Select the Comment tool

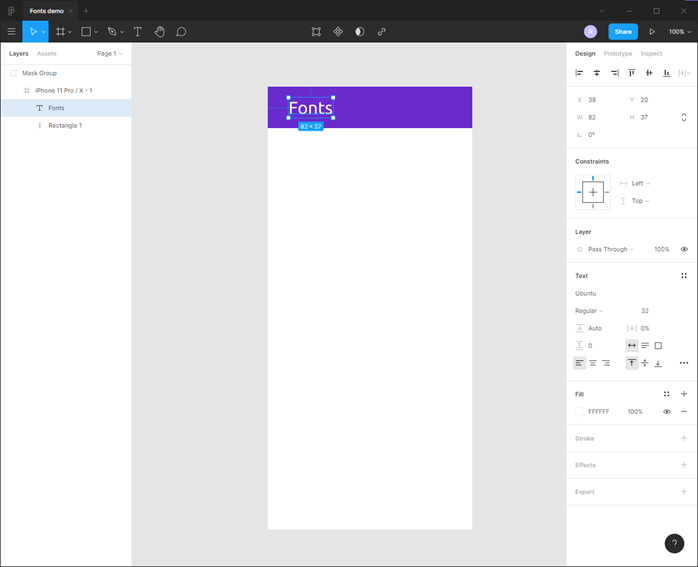[x=181, y=32]
